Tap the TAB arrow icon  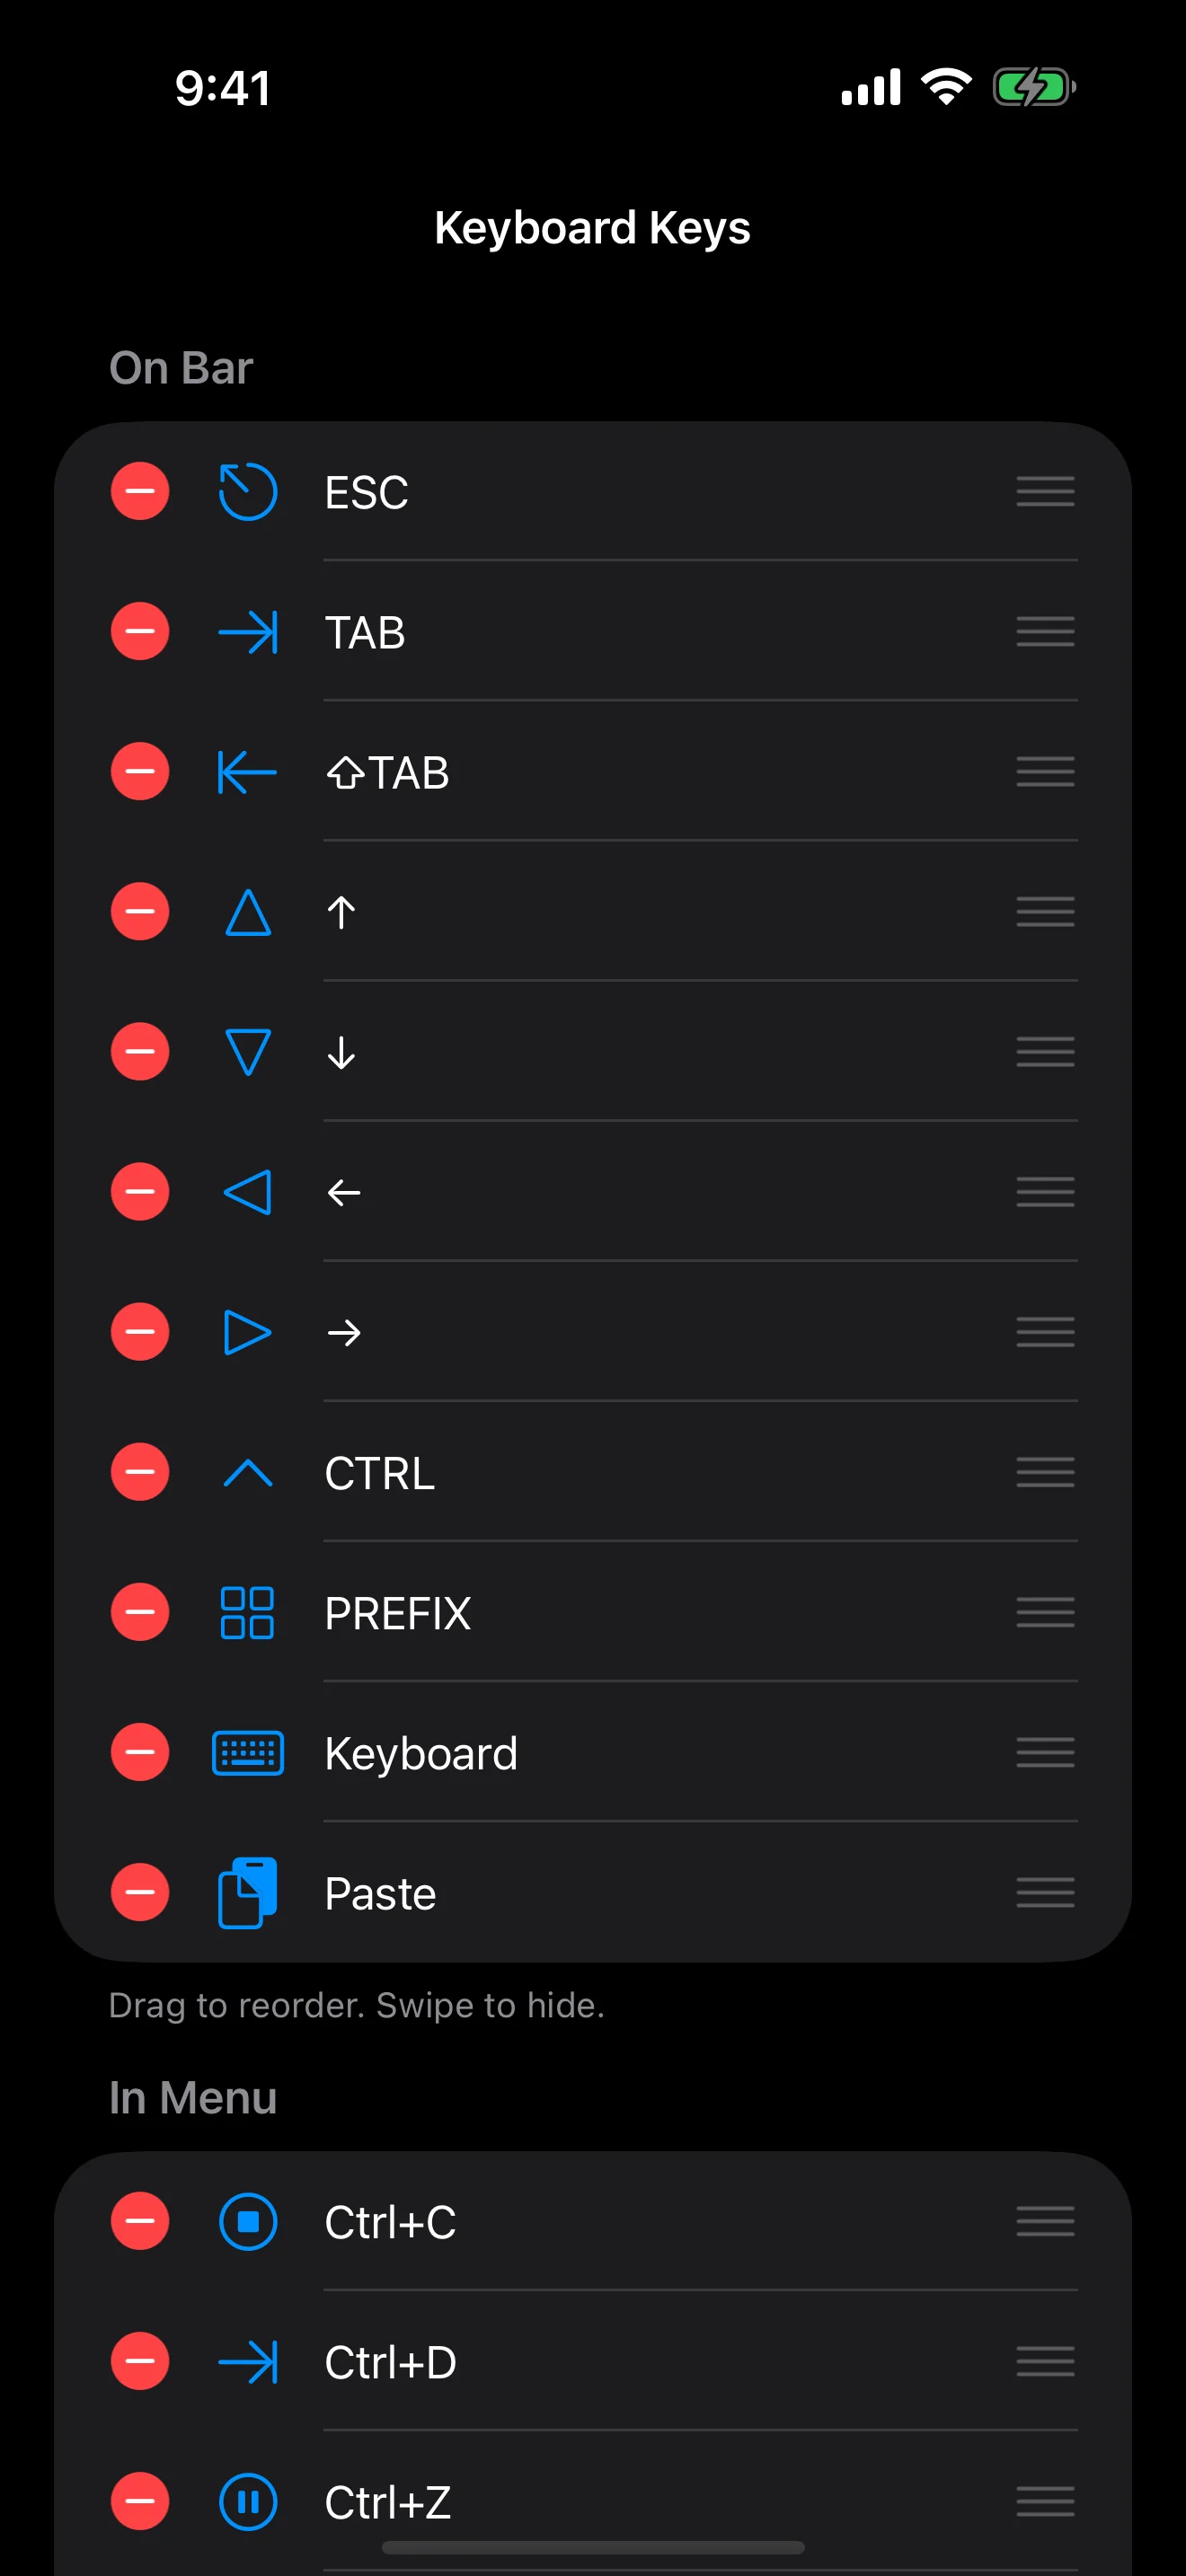[247, 632]
